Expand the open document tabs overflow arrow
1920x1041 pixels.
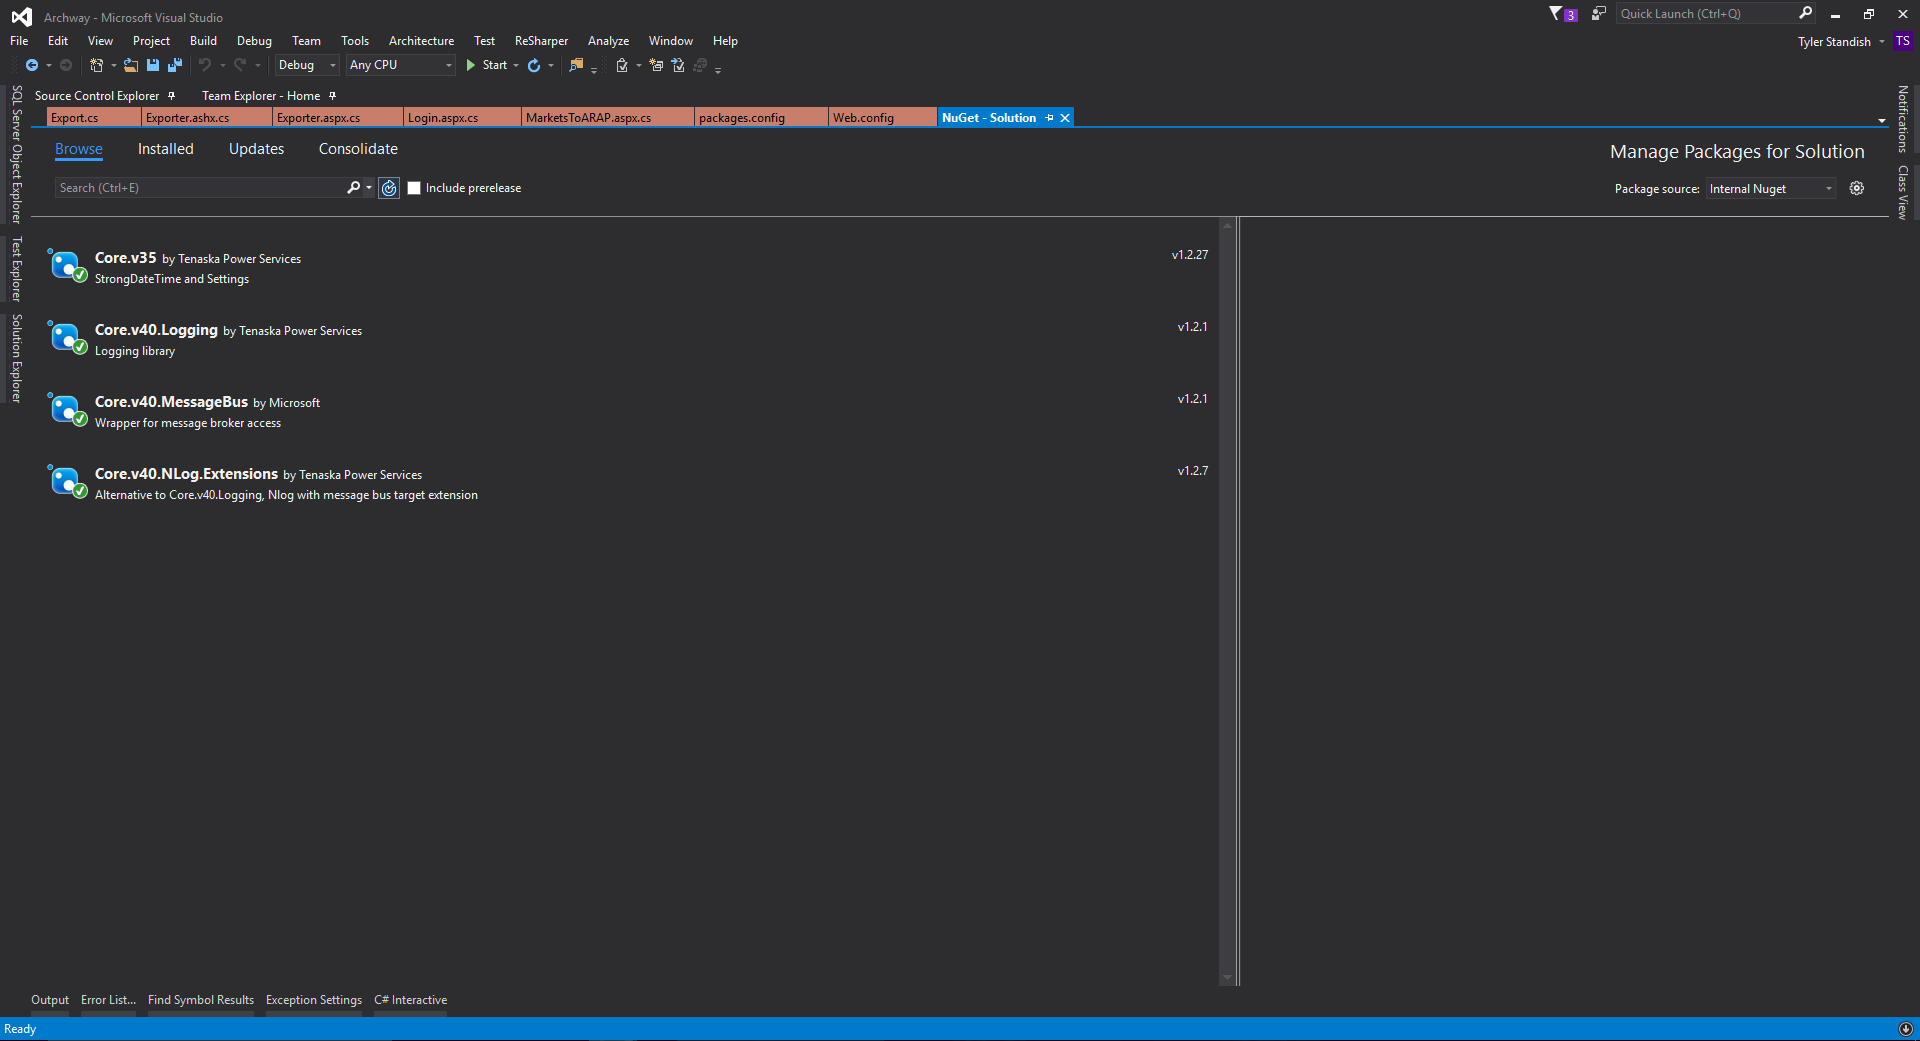click(1882, 120)
